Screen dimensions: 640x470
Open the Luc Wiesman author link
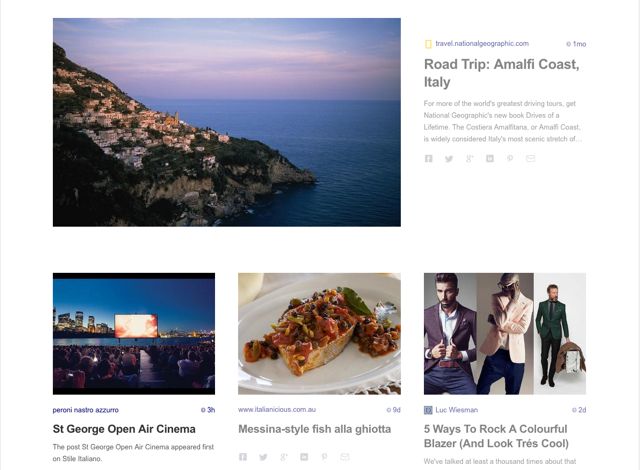point(456,410)
